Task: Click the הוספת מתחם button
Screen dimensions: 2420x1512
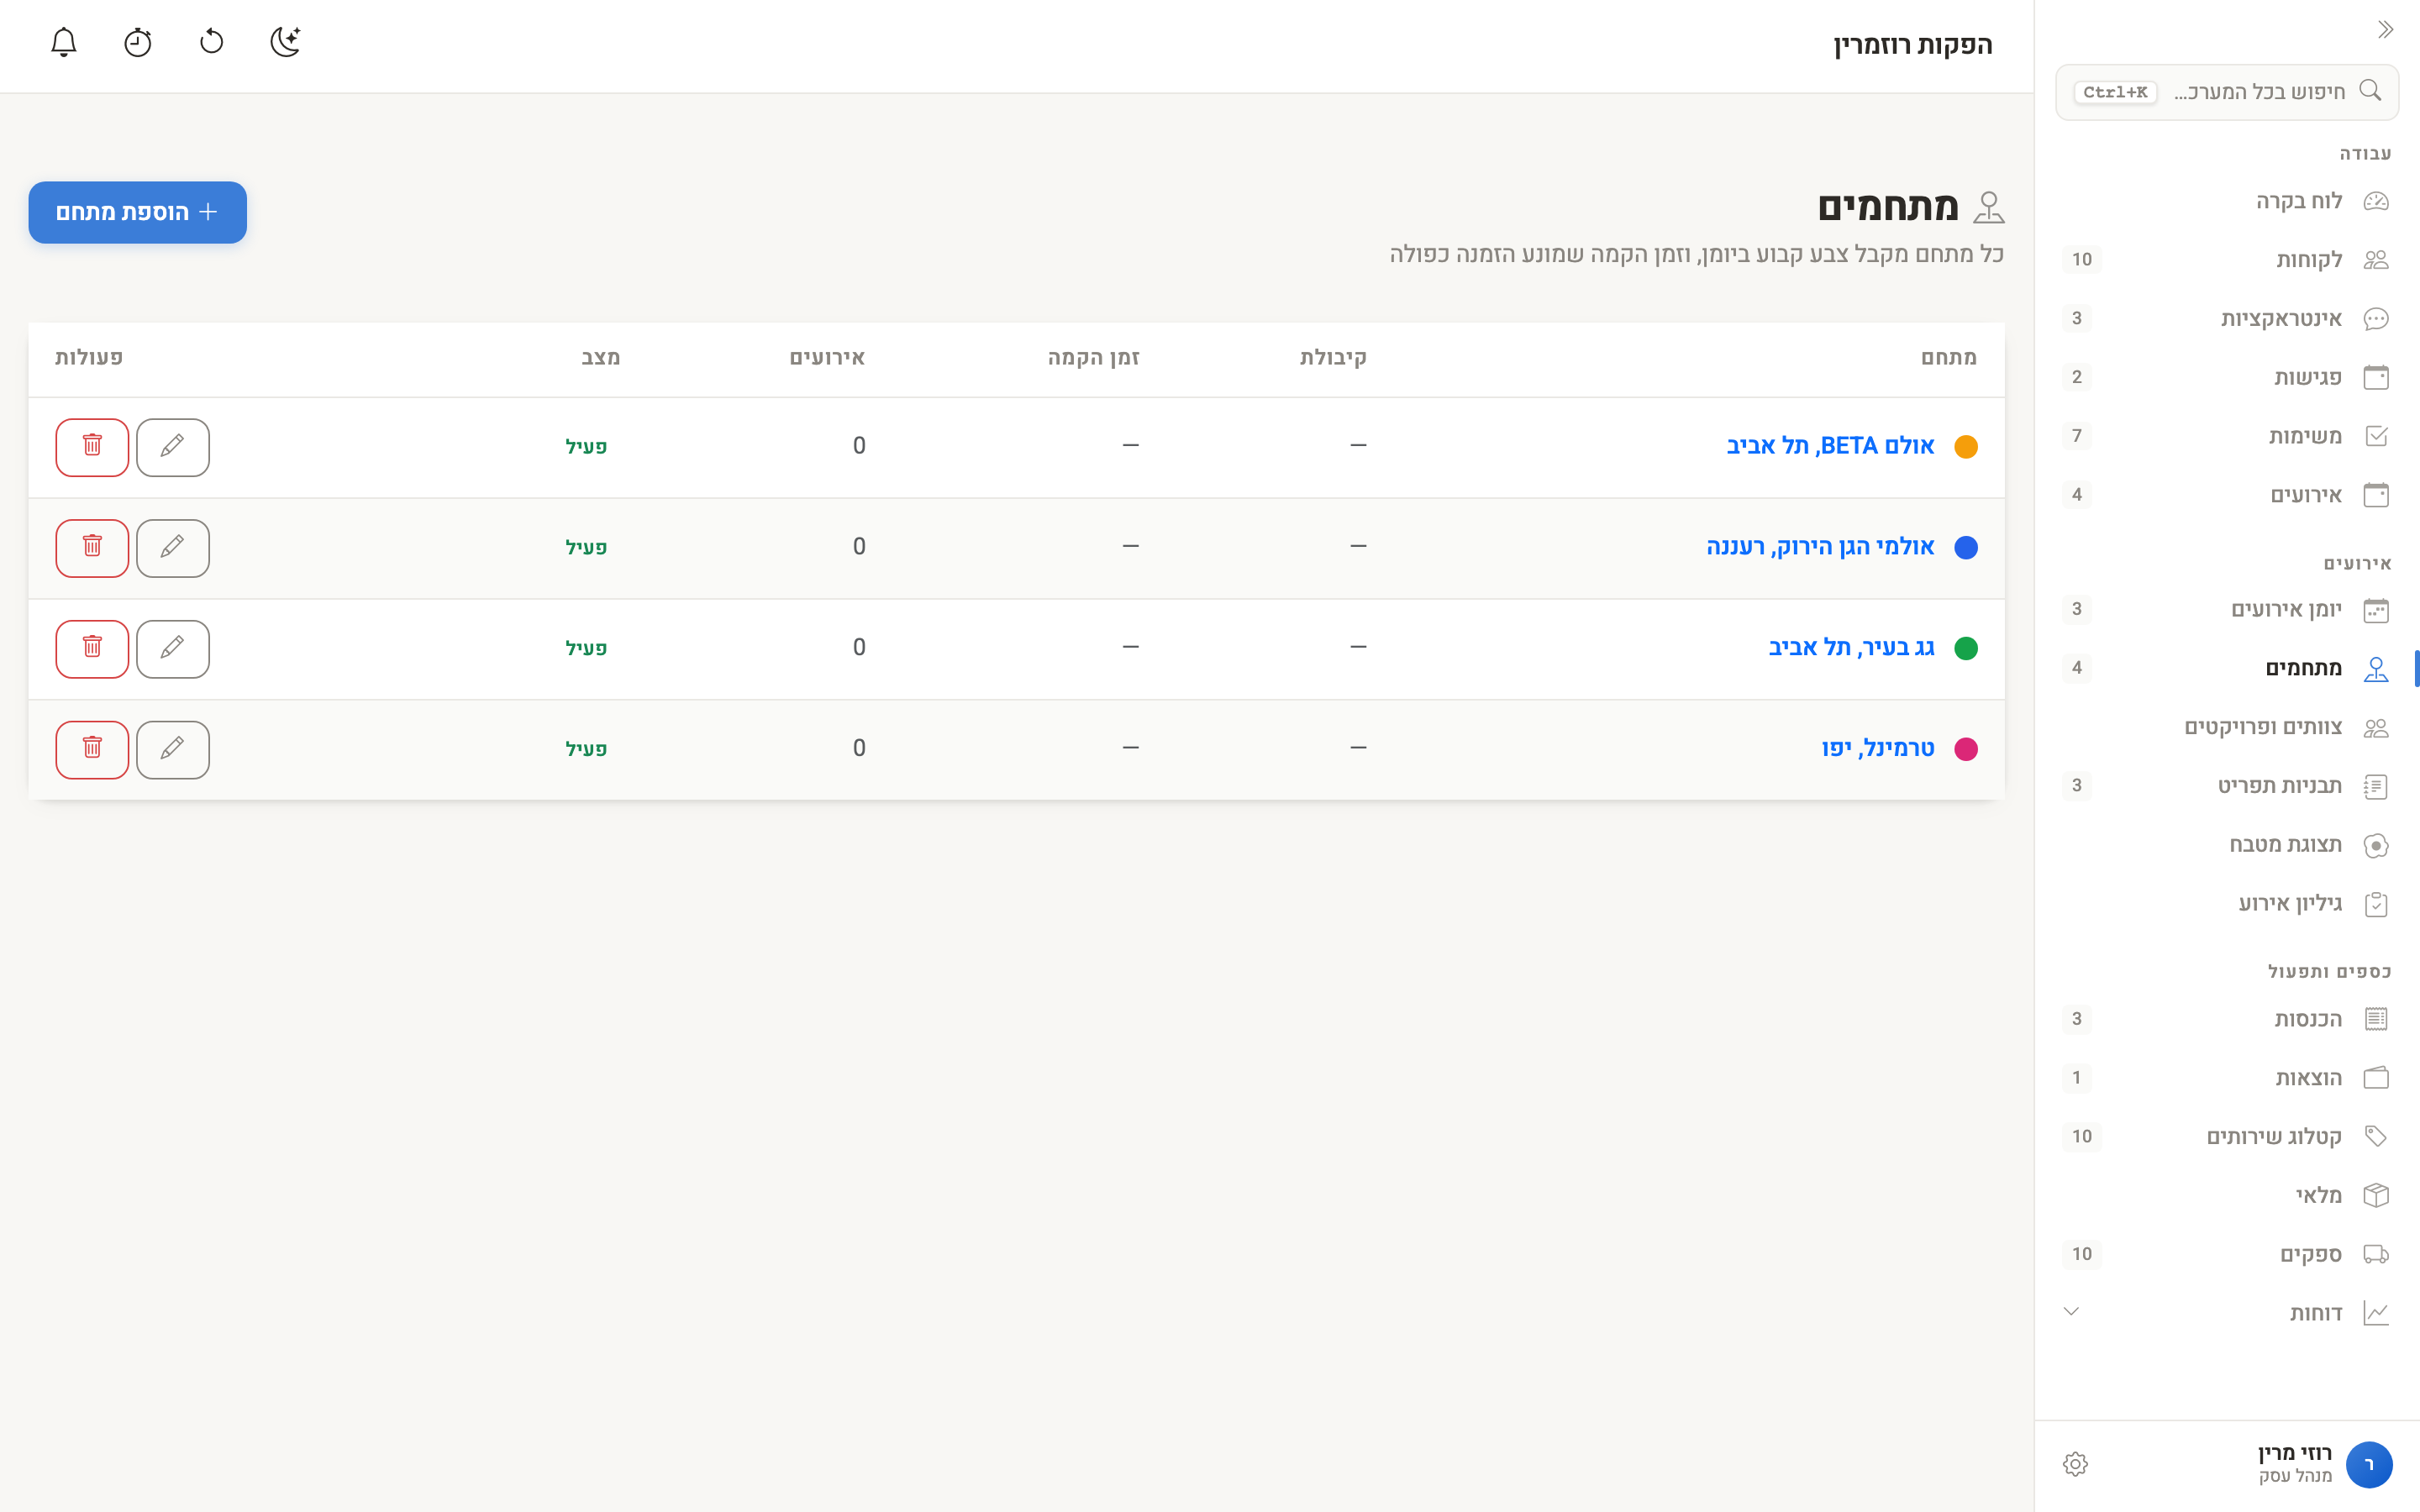Action: (x=138, y=212)
